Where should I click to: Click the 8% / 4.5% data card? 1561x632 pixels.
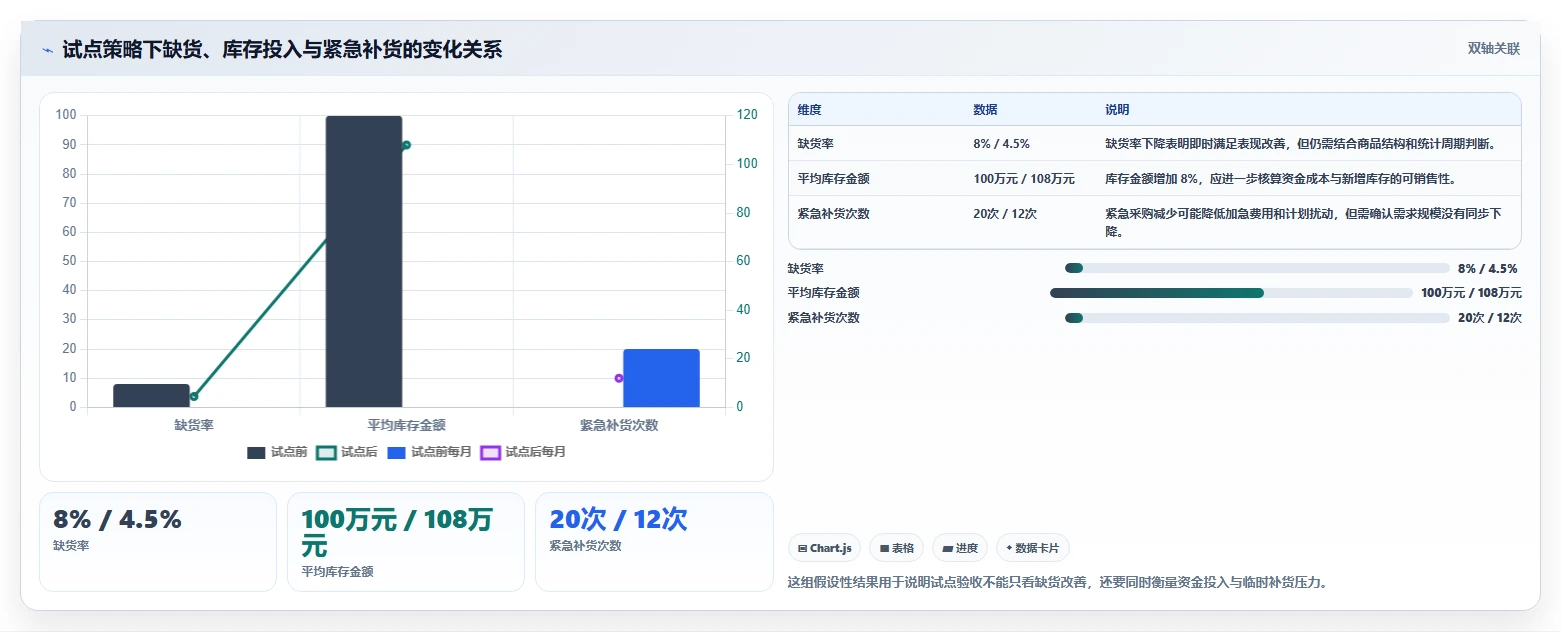click(x=158, y=542)
